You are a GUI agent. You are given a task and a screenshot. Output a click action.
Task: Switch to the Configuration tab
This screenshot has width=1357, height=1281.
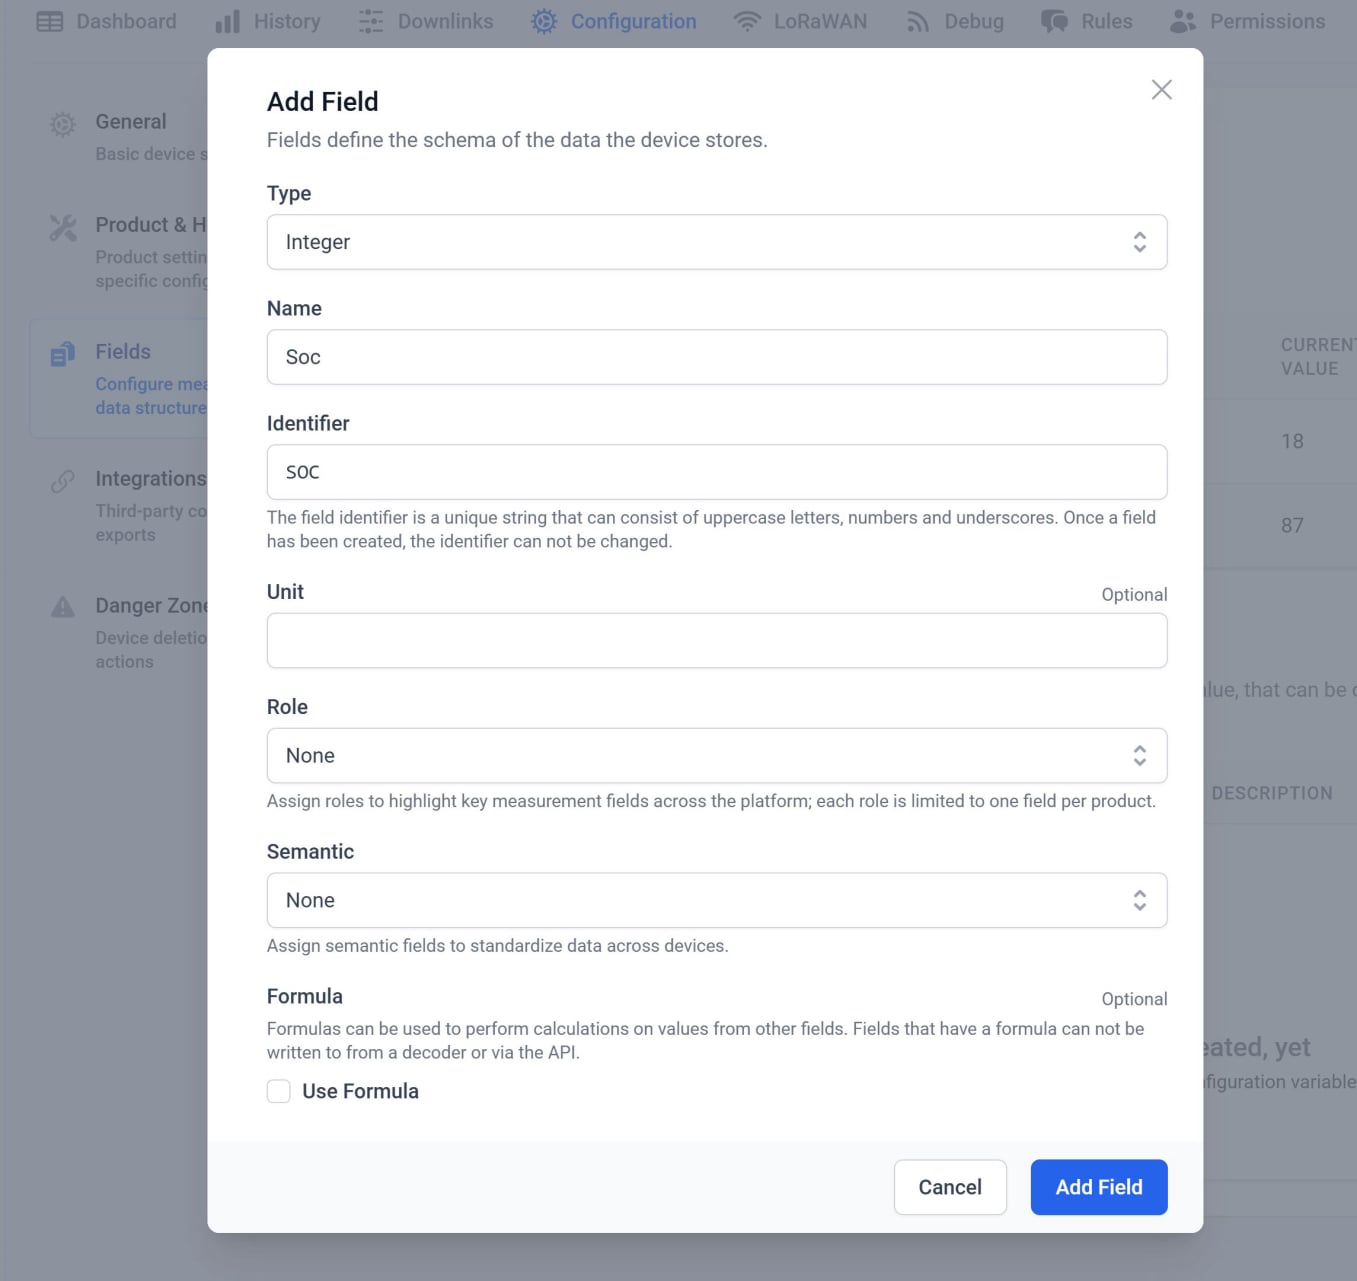click(543, 21)
